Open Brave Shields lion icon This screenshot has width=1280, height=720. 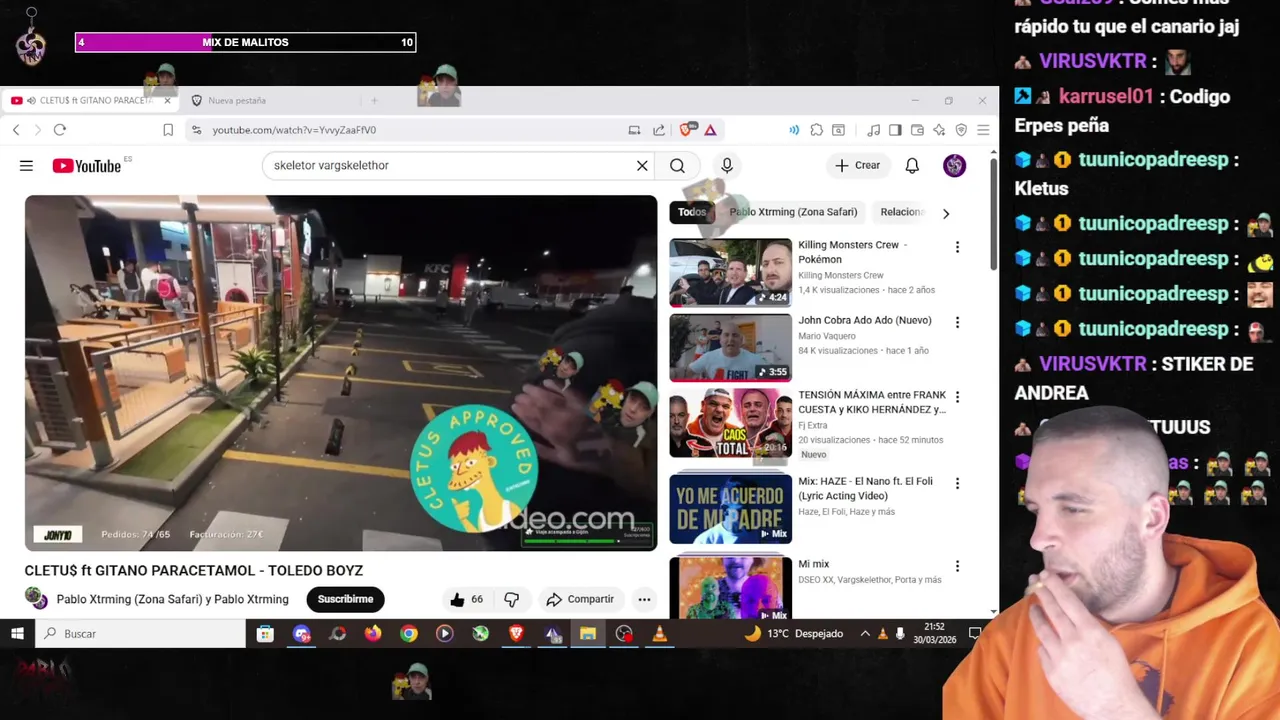(687, 130)
